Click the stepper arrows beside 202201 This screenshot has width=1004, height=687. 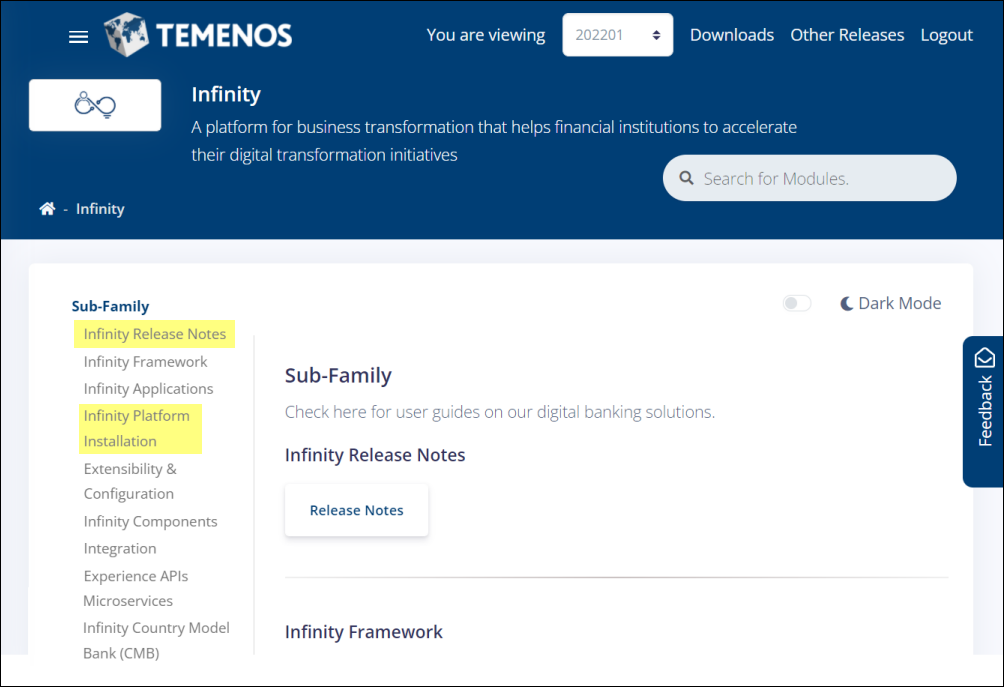tap(657, 34)
